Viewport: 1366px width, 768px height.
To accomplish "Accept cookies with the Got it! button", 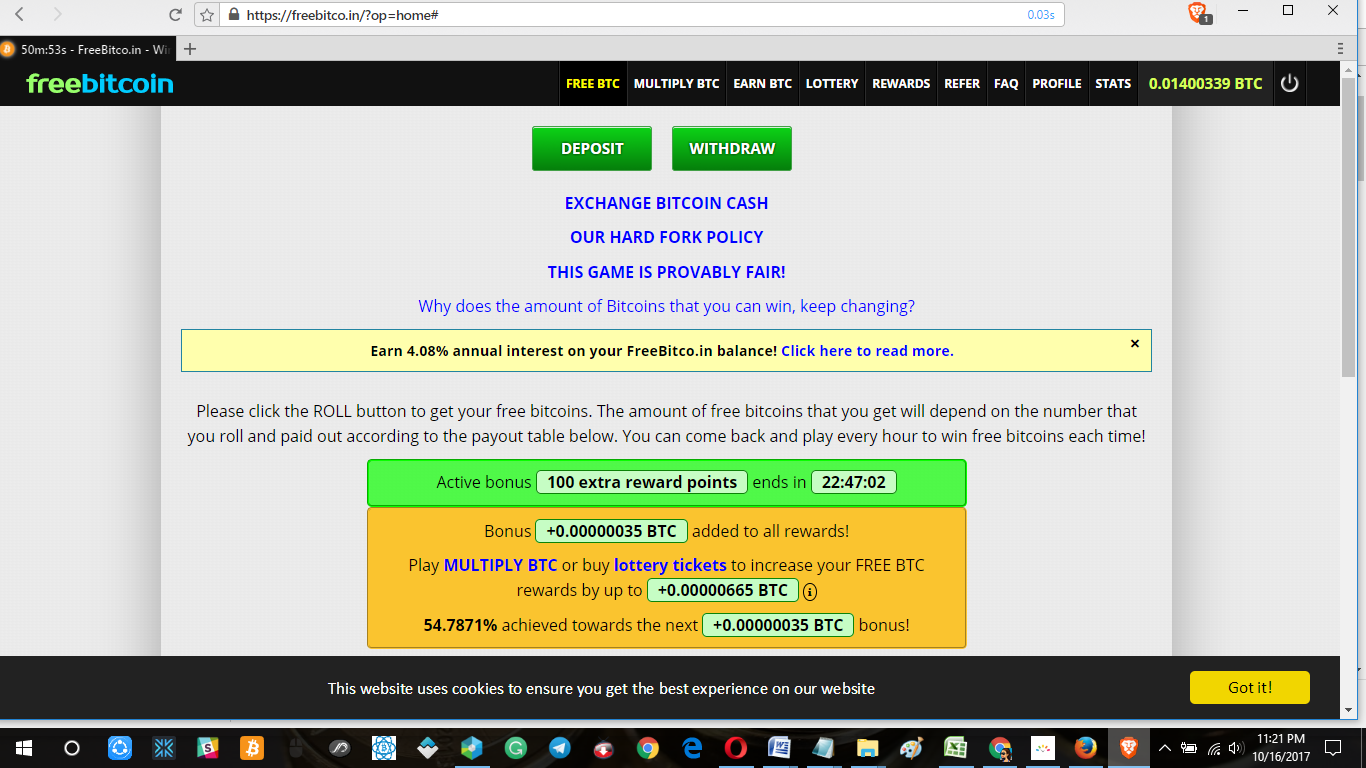I will point(1250,688).
